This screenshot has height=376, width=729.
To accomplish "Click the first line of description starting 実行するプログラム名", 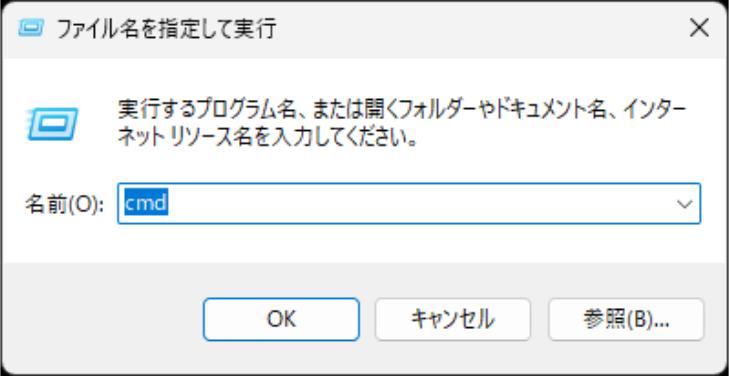I will pyautogui.click(x=402, y=111).
